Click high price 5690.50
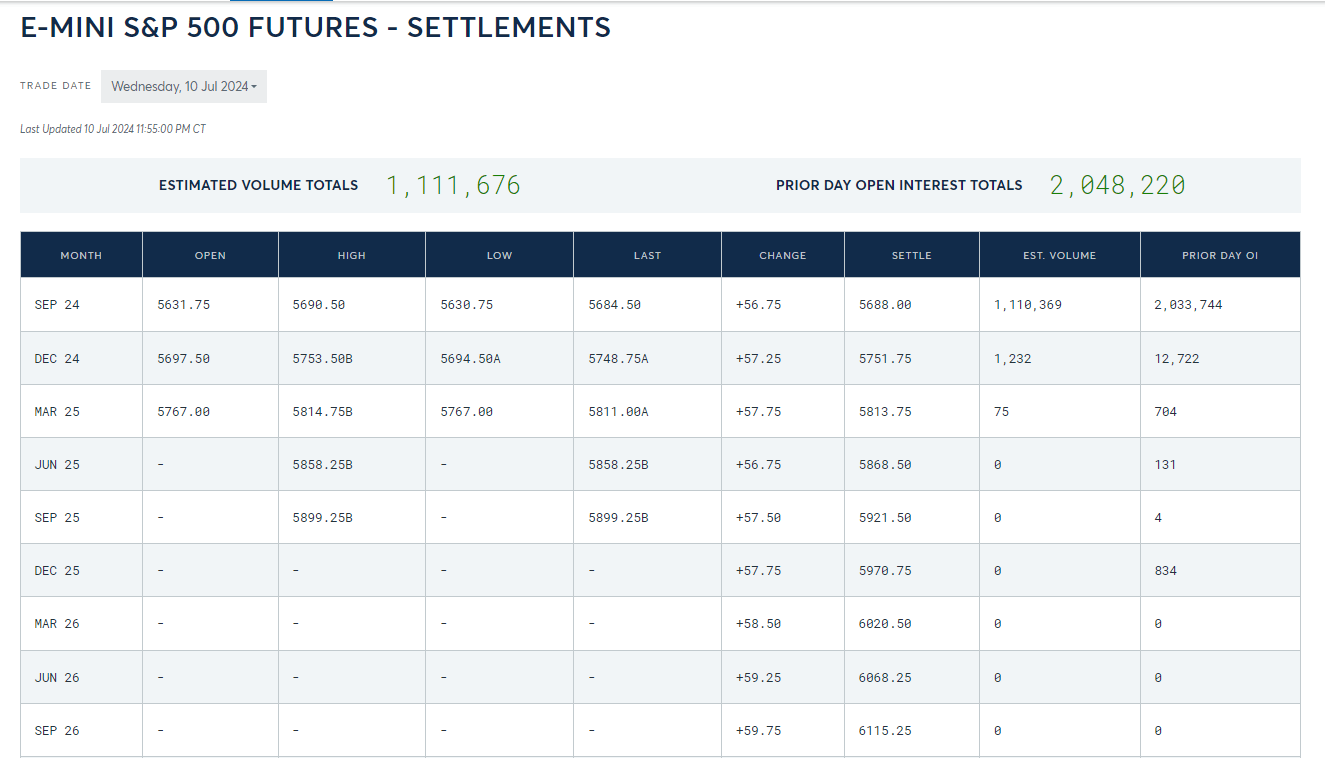The image size is (1325, 758). point(319,305)
